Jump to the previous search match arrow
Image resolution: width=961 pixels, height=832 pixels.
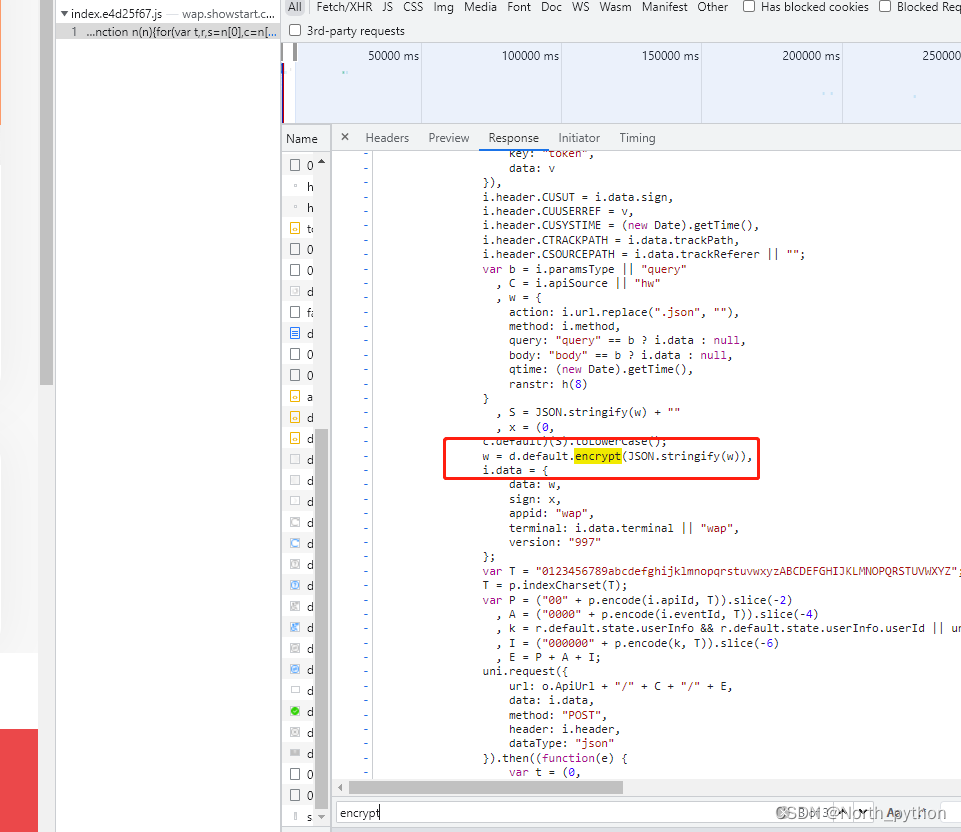coord(843,812)
